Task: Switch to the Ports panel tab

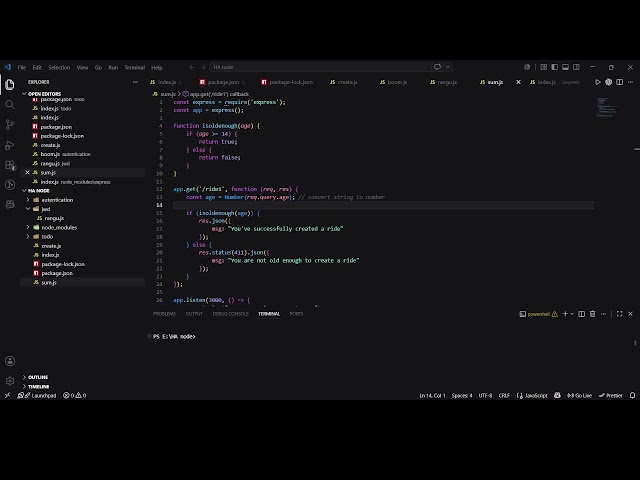Action: pos(296,314)
